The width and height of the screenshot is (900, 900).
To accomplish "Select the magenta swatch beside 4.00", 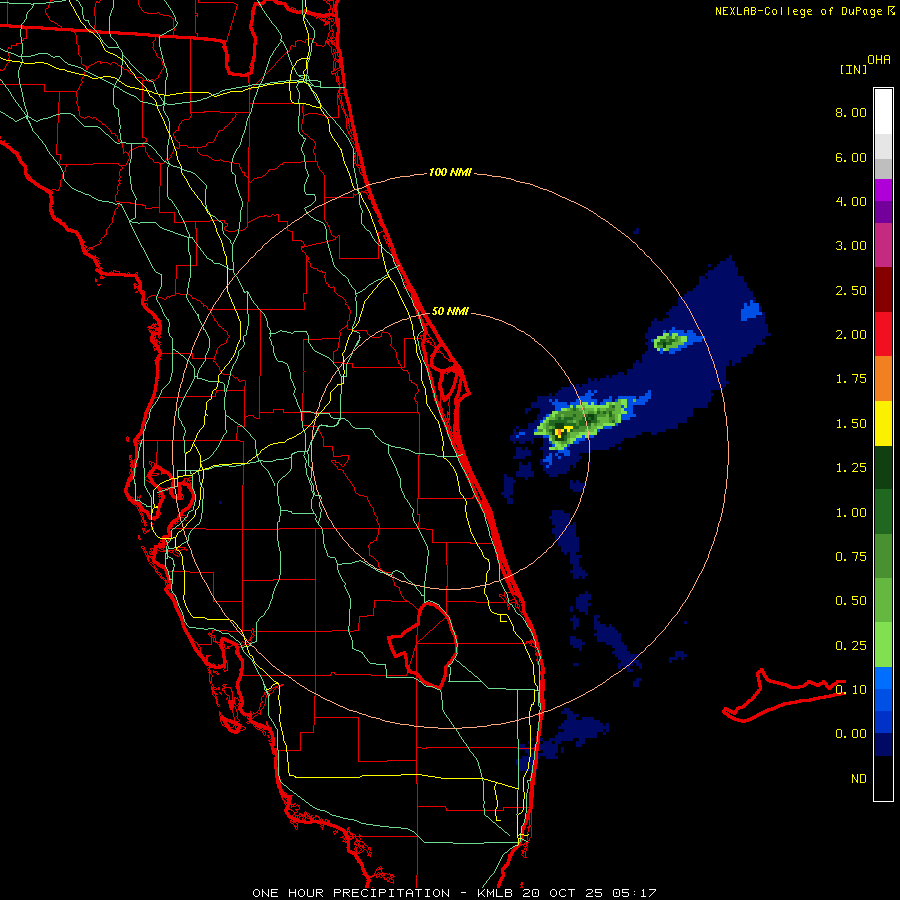I will [x=883, y=190].
